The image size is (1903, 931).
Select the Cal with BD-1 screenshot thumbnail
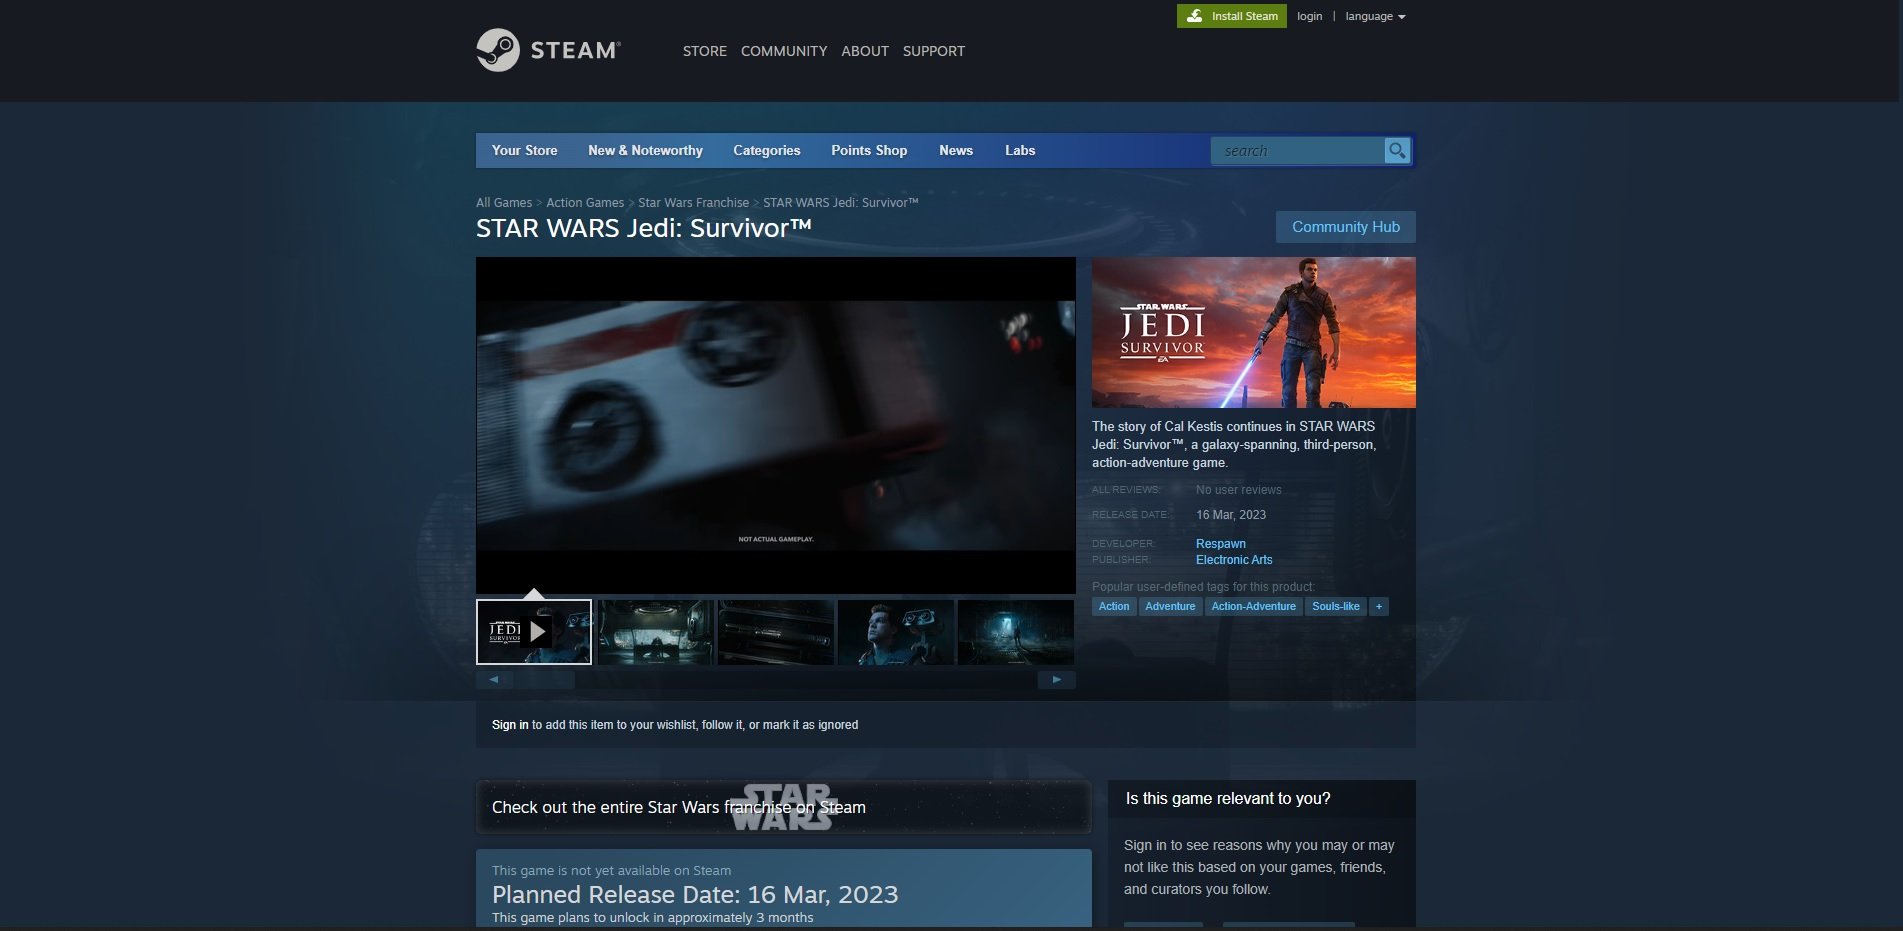coord(896,632)
